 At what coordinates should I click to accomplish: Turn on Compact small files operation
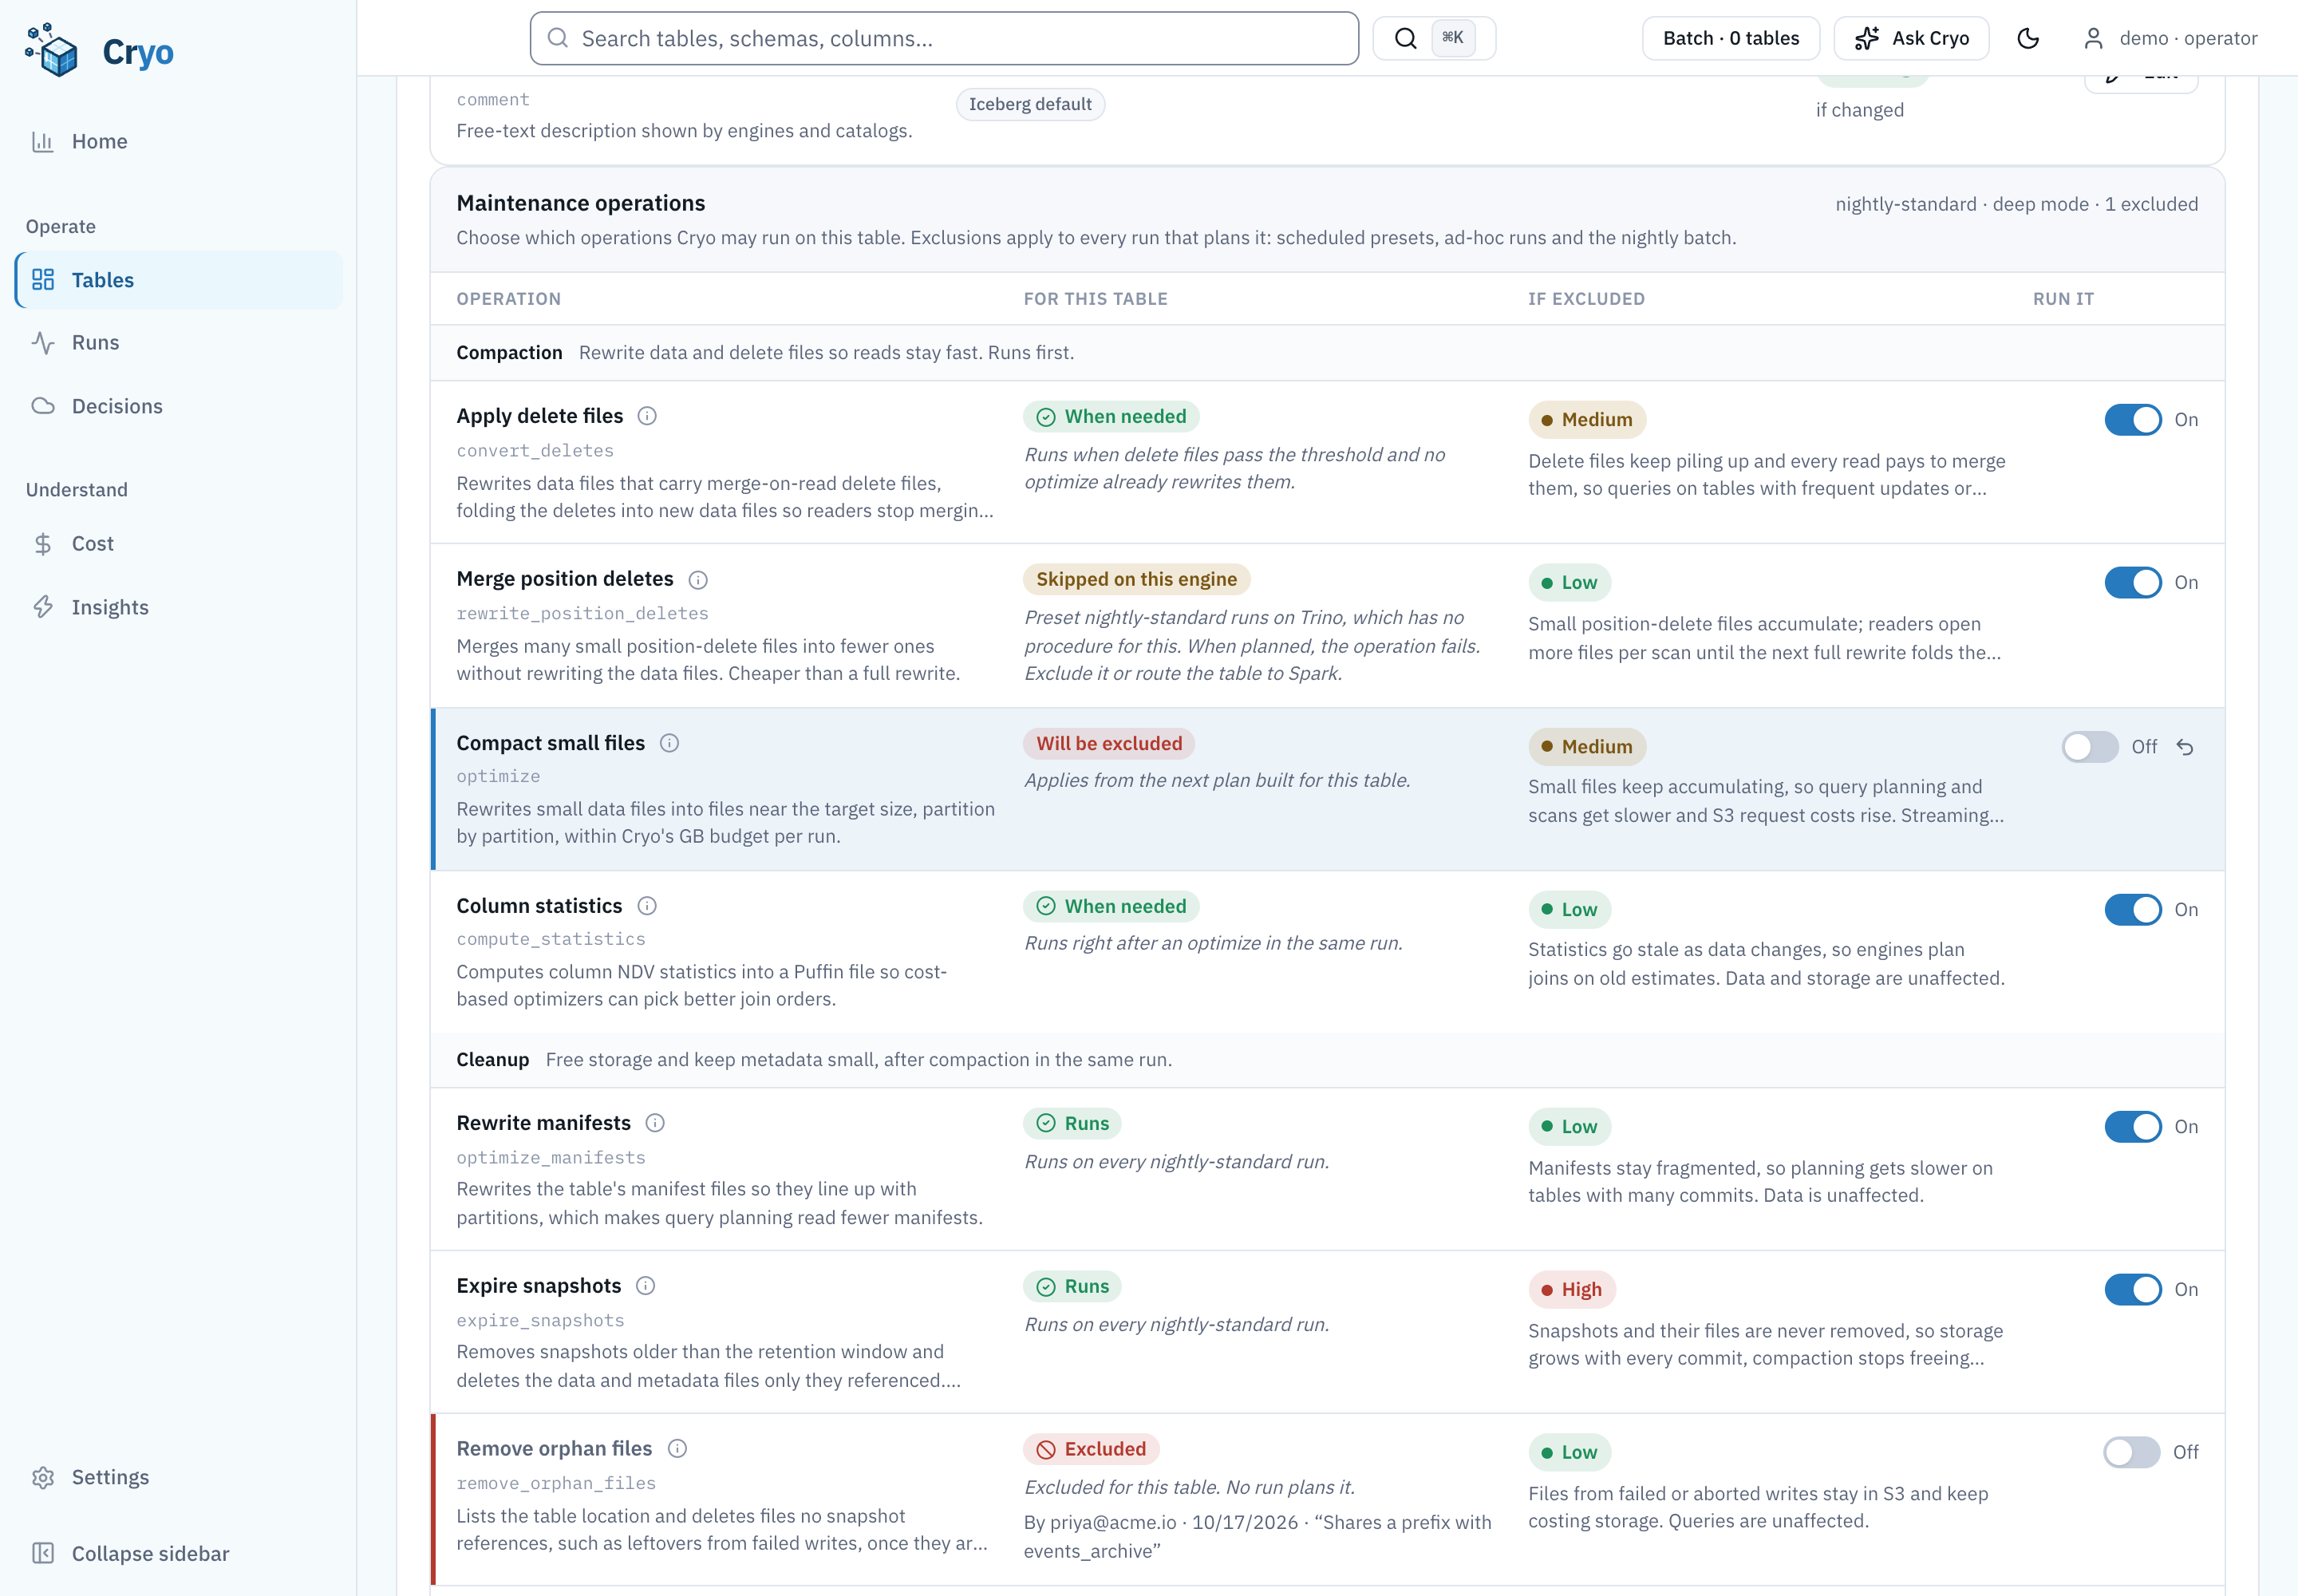pos(2090,747)
